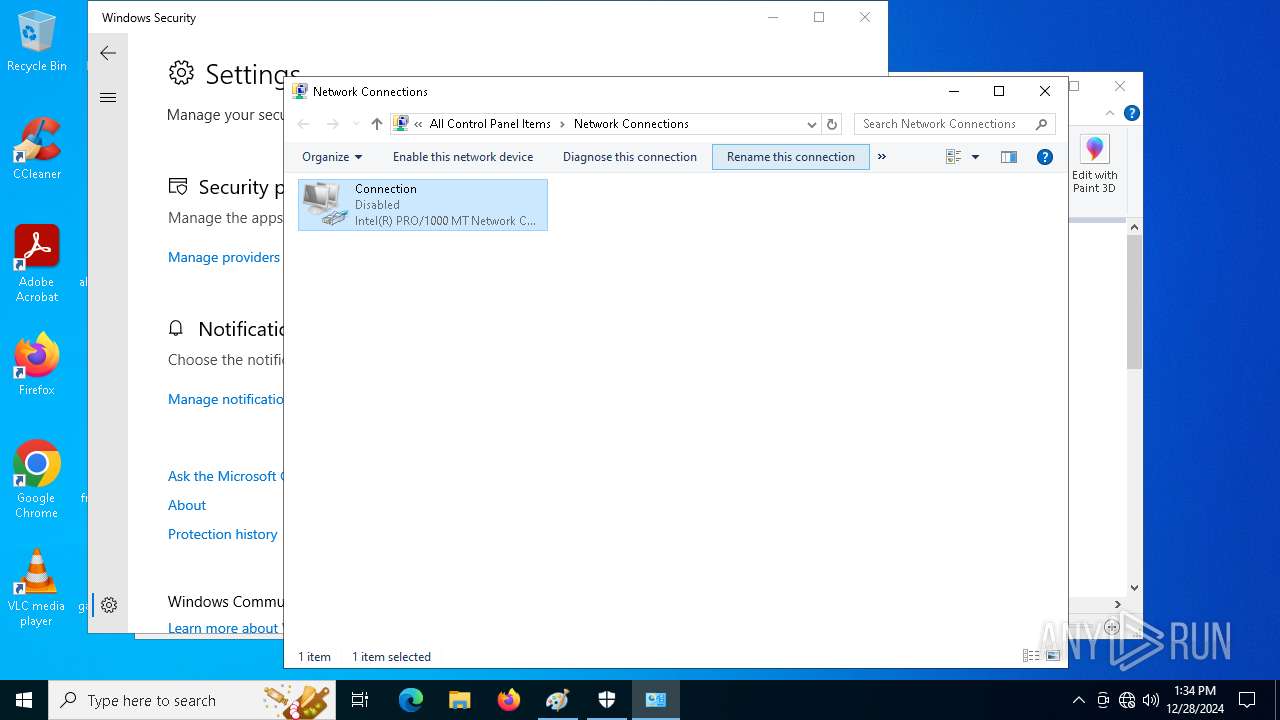1280x720 pixels.
Task: Click the taskbar search box
Action: point(190,700)
